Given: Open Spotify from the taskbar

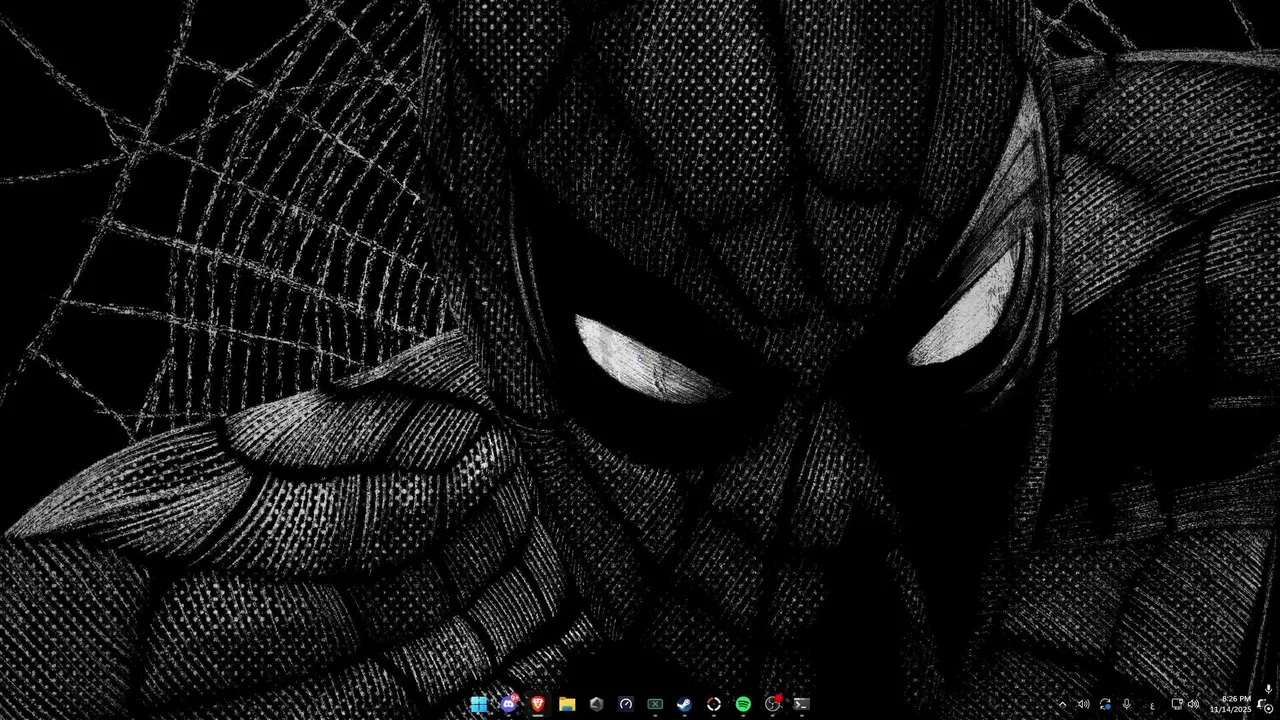Looking at the screenshot, I should [x=743, y=704].
